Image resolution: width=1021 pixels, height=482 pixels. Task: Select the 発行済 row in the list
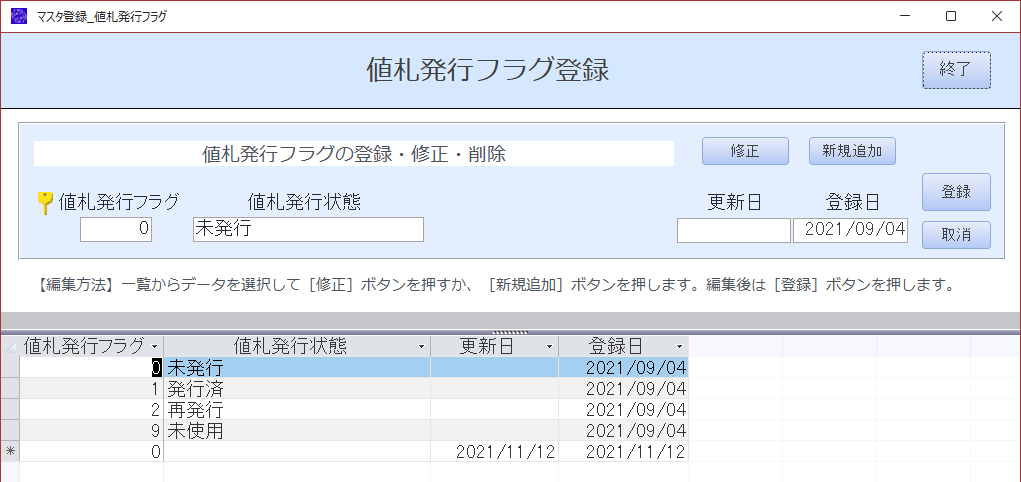[344, 388]
